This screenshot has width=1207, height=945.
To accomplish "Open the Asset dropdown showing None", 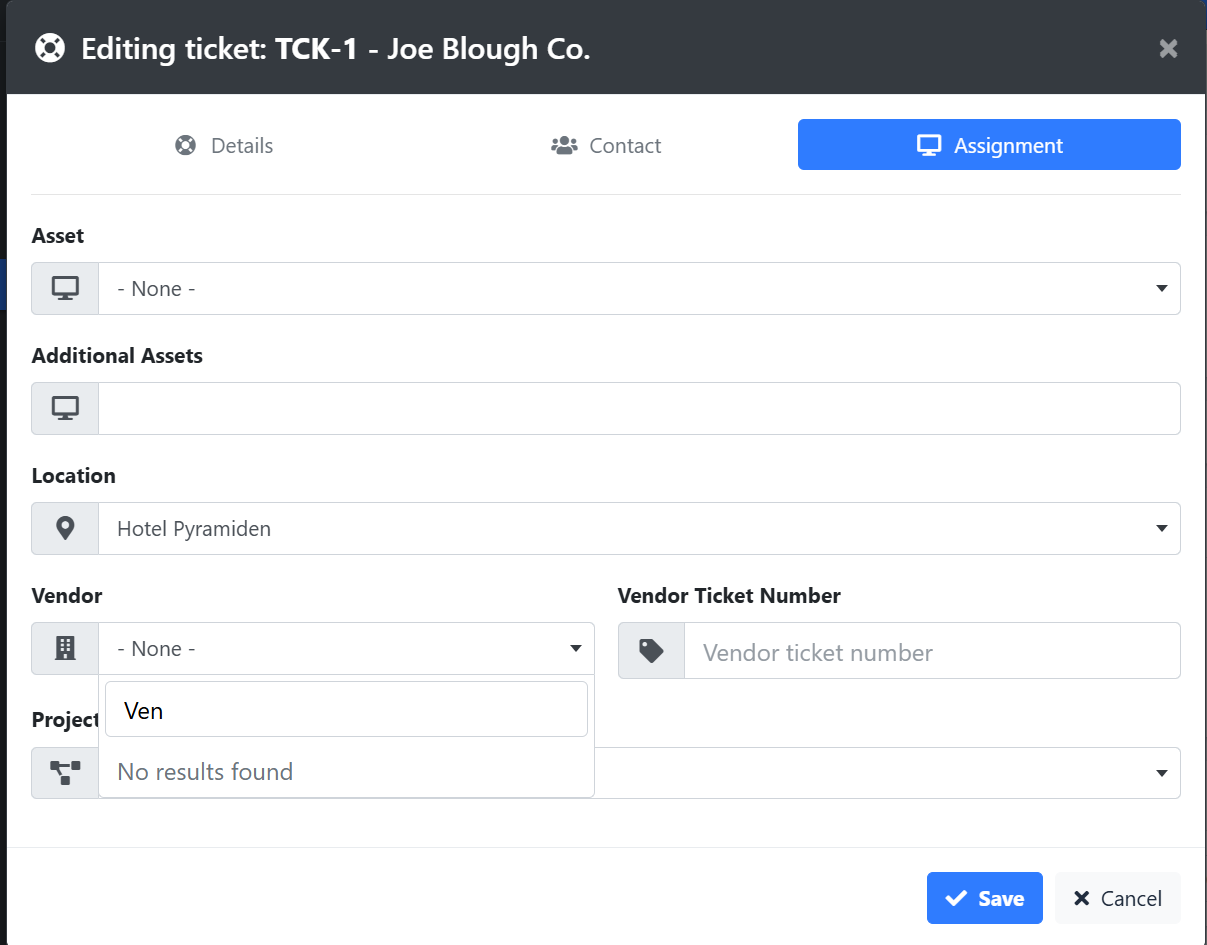I will [638, 289].
